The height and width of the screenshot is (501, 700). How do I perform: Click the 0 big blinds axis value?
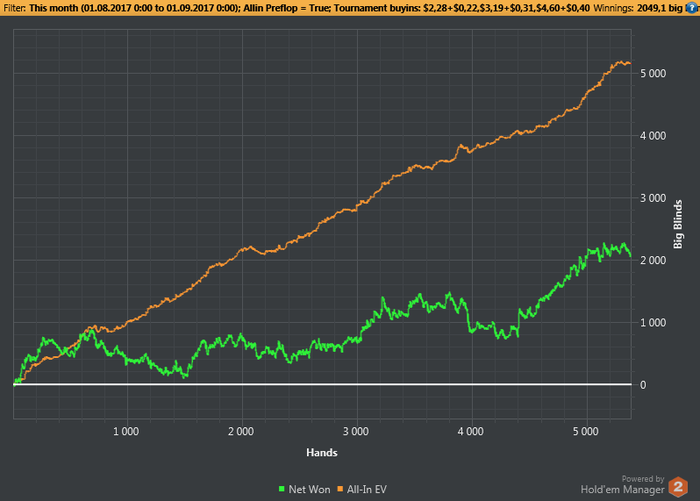[643, 385]
